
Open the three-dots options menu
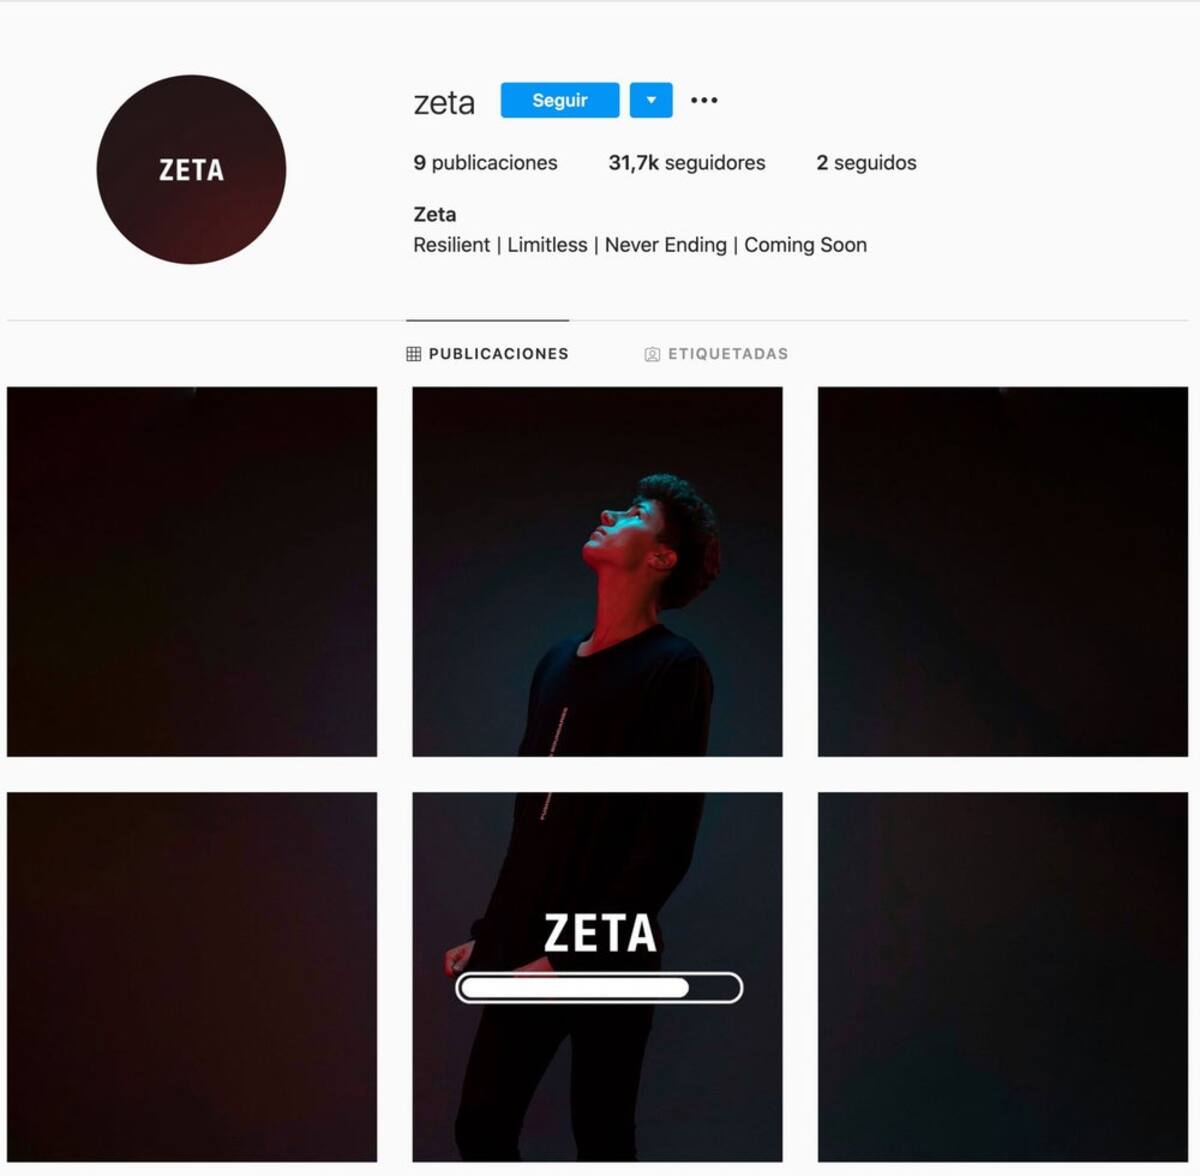tap(704, 100)
